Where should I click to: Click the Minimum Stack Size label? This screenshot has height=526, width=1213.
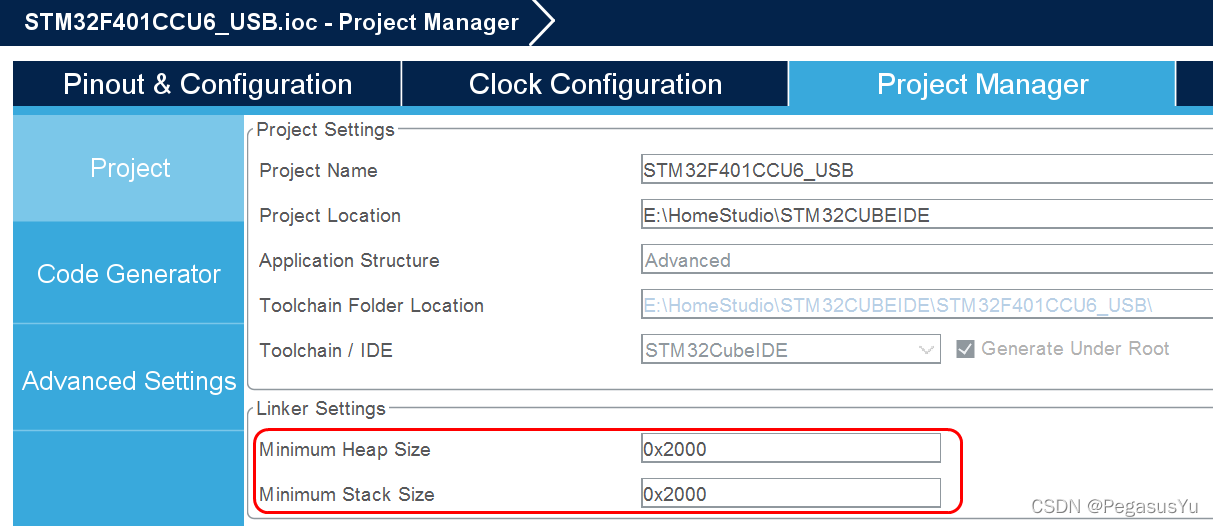[347, 494]
